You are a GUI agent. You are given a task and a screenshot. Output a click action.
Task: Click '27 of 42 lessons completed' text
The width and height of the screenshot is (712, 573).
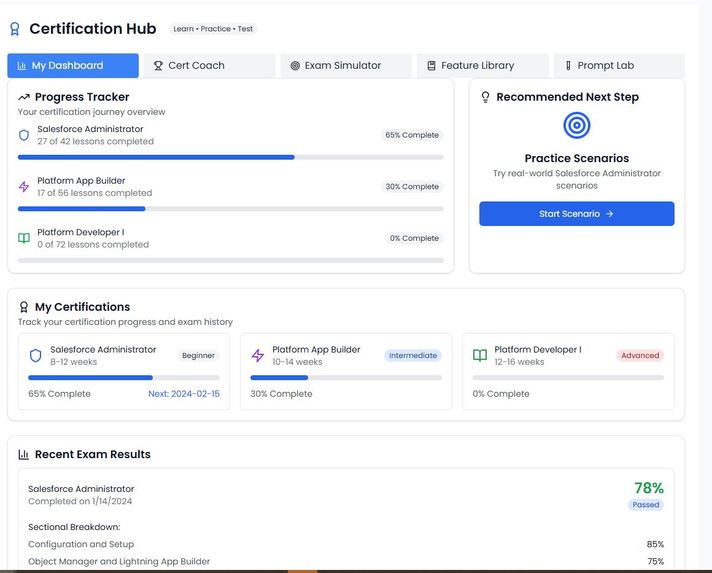tap(95, 141)
